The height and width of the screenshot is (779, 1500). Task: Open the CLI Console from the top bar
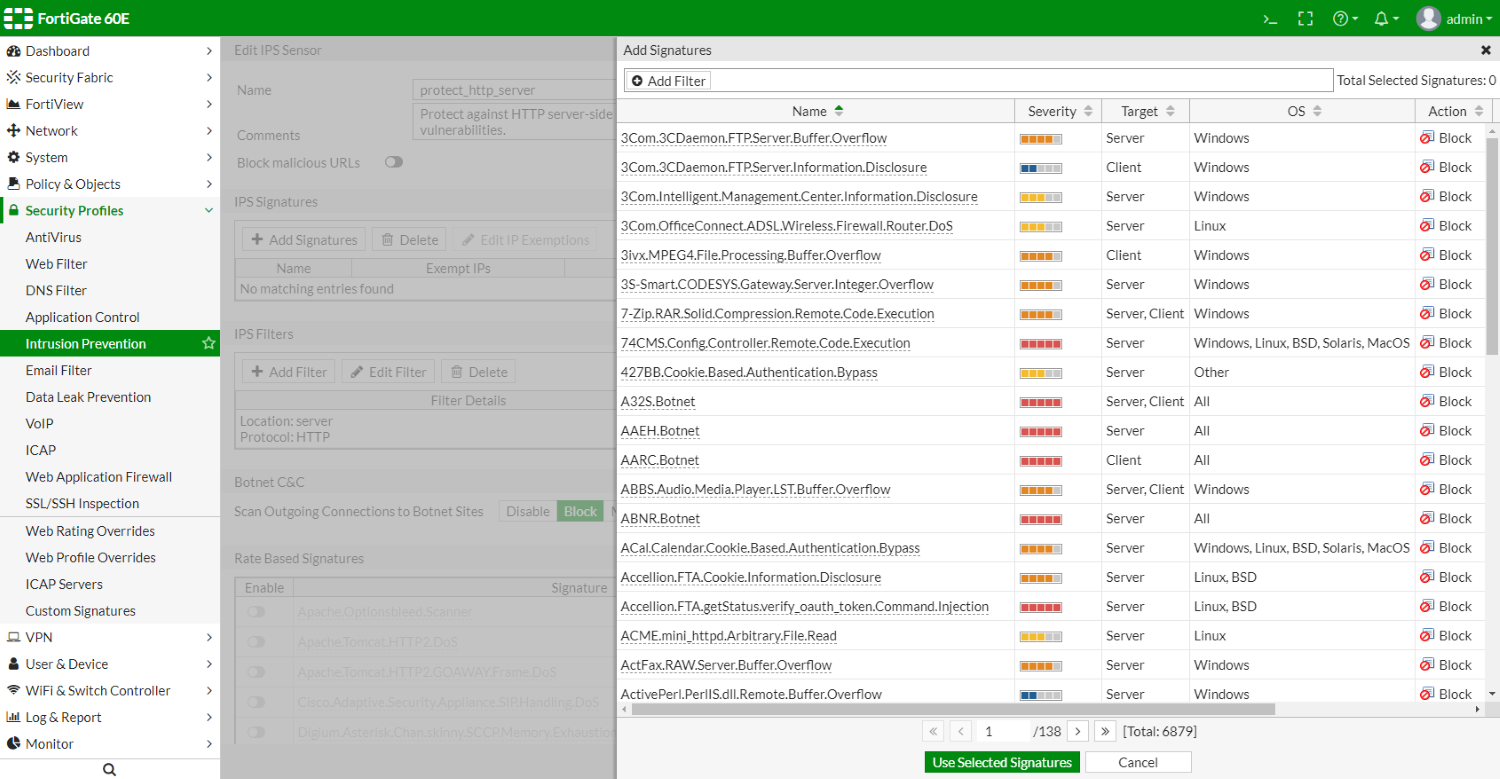pos(1268,18)
